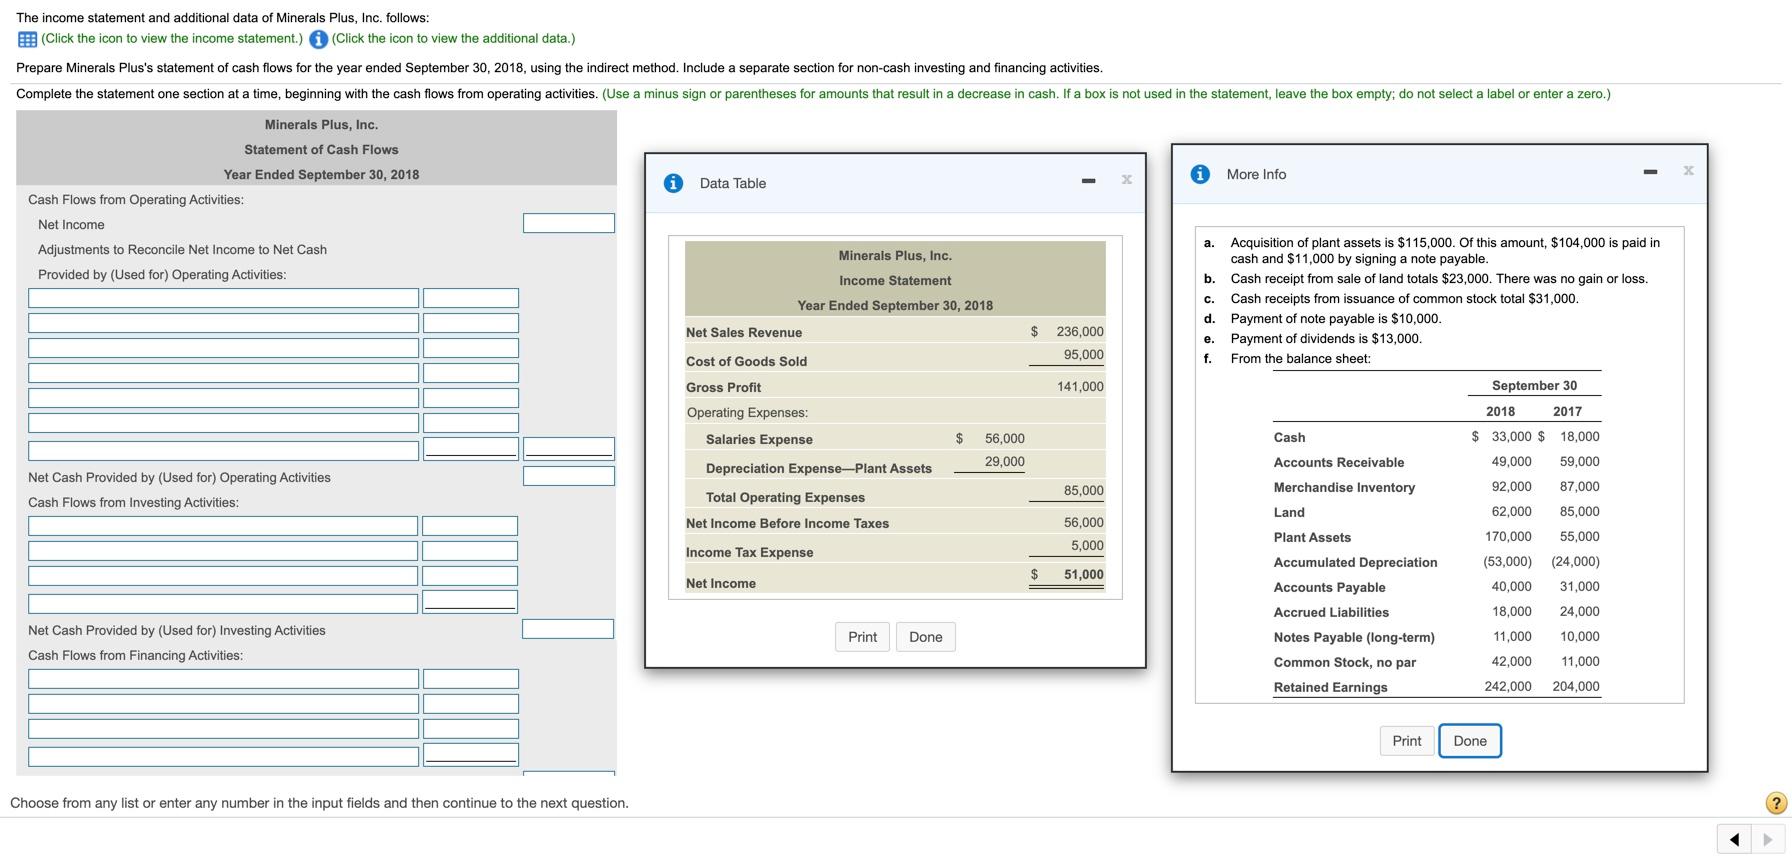Click the More Info title icon
Image resolution: width=1792 pixels, height=860 pixels.
(1201, 174)
